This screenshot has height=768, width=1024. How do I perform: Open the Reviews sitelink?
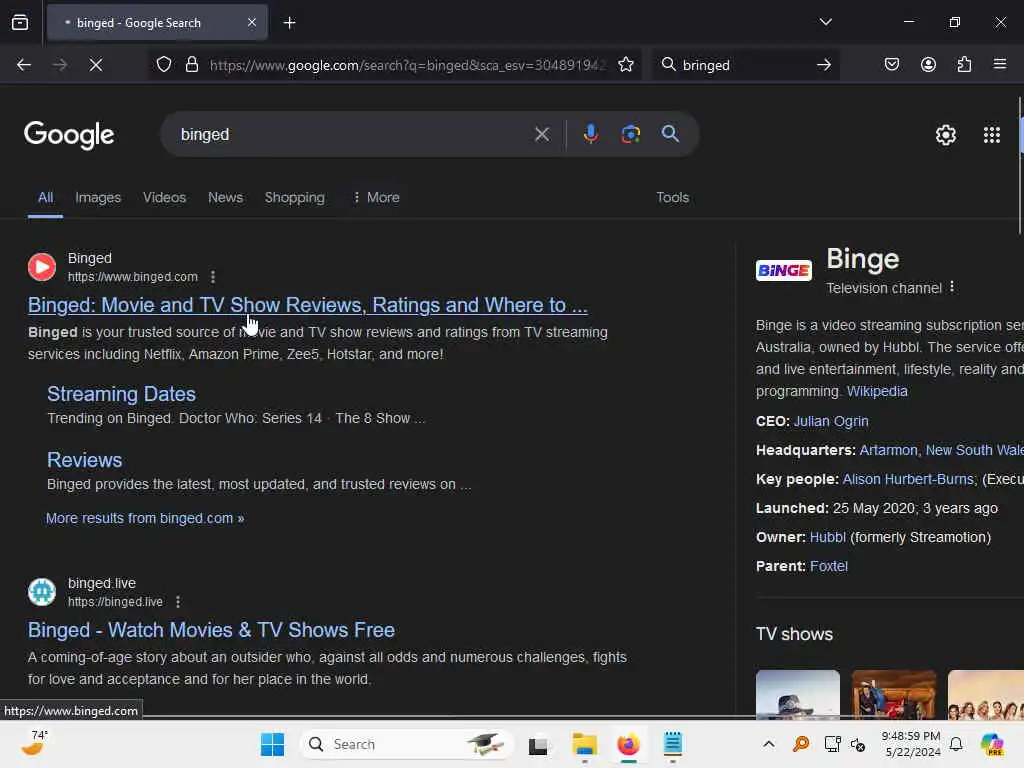pos(84,460)
